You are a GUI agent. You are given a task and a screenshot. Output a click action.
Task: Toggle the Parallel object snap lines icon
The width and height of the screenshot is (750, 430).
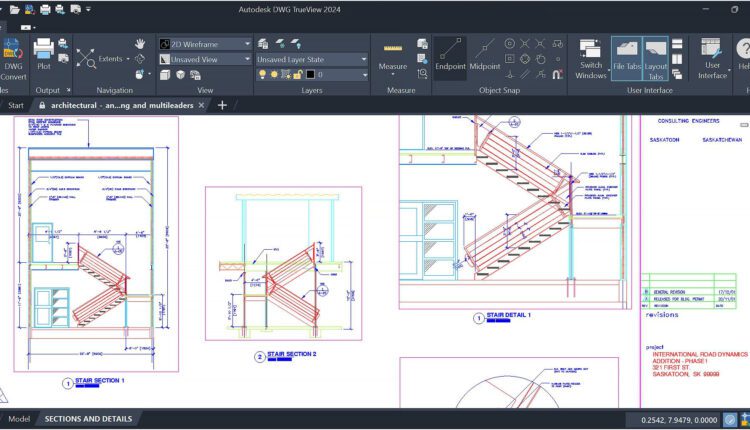coord(525,74)
